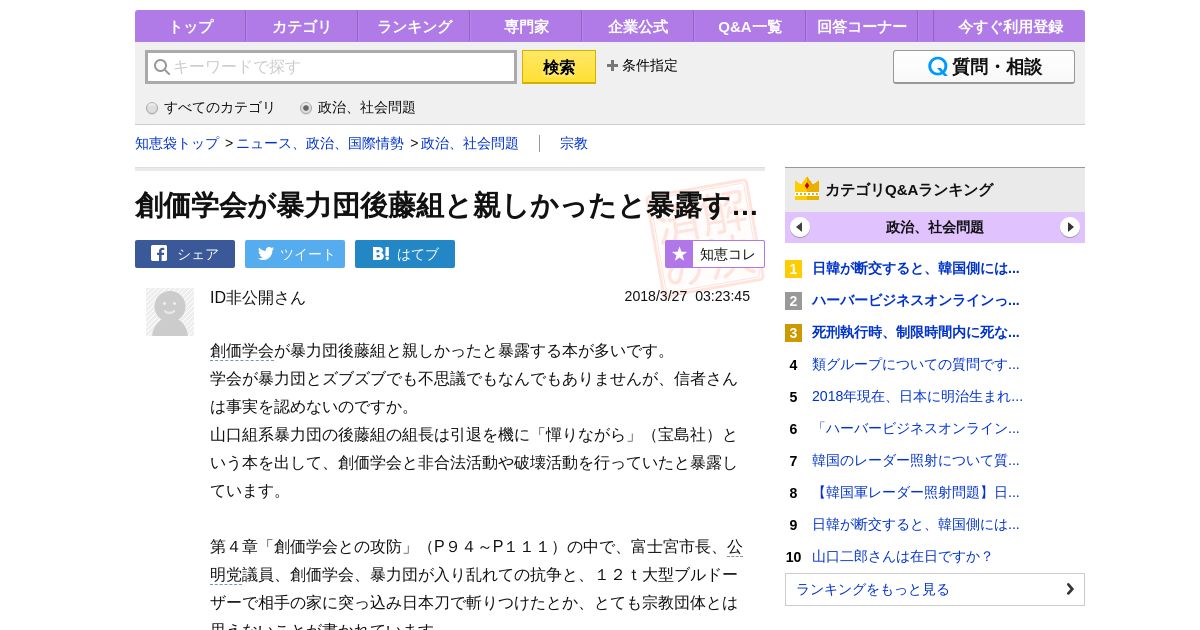Share on Facebook with シェア button

(x=185, y=254)
